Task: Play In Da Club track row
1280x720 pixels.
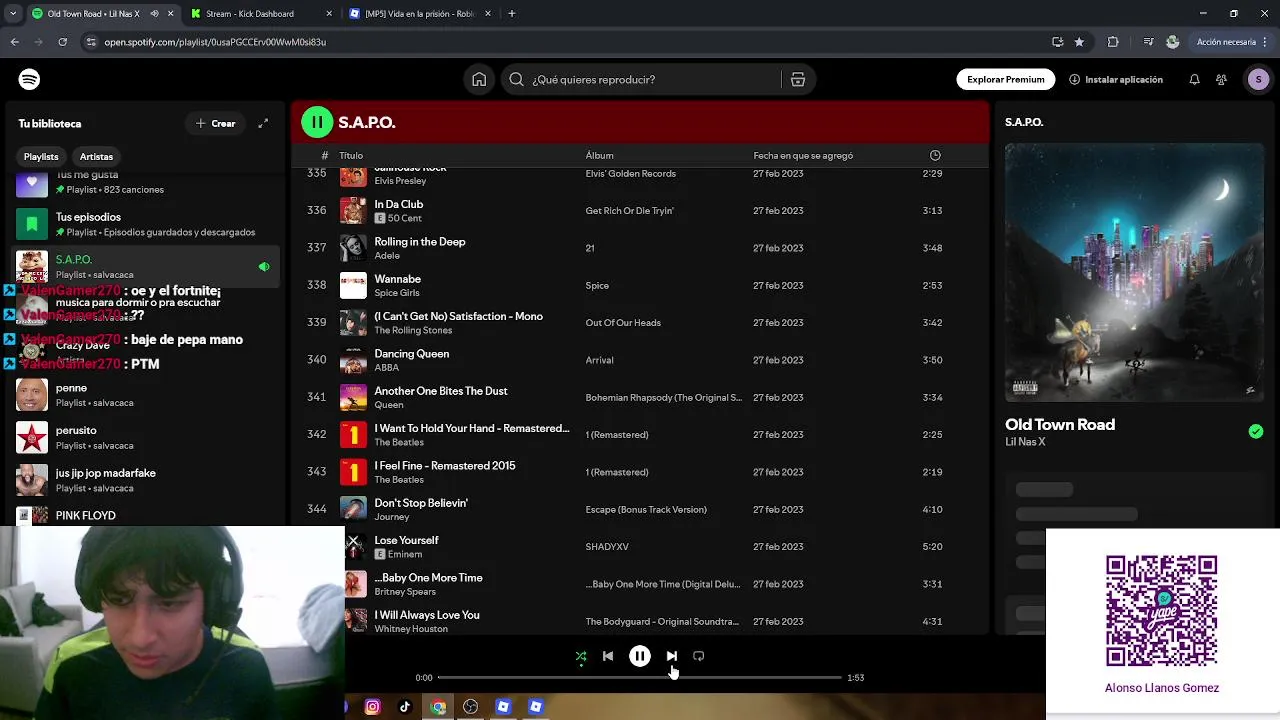Action: (x=640, y=211)
